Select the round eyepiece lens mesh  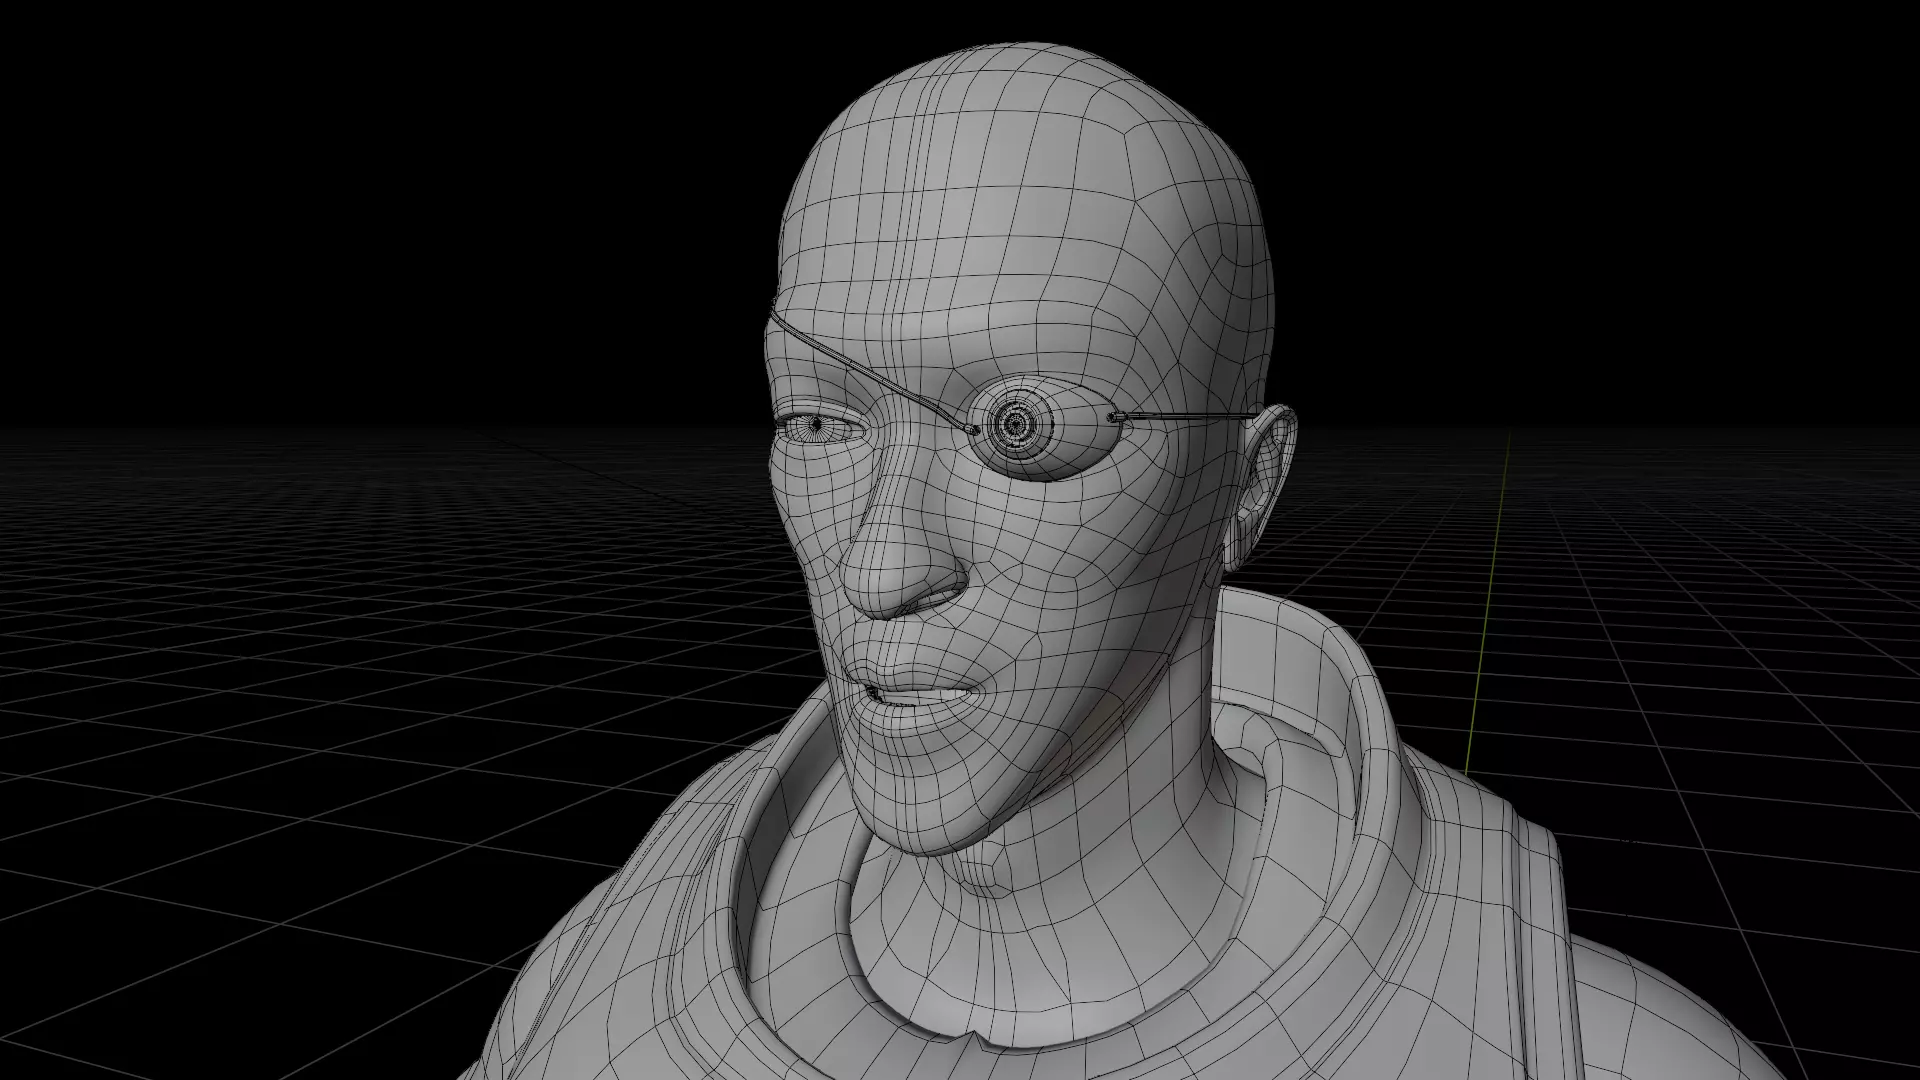click(x=1015, y=425)
